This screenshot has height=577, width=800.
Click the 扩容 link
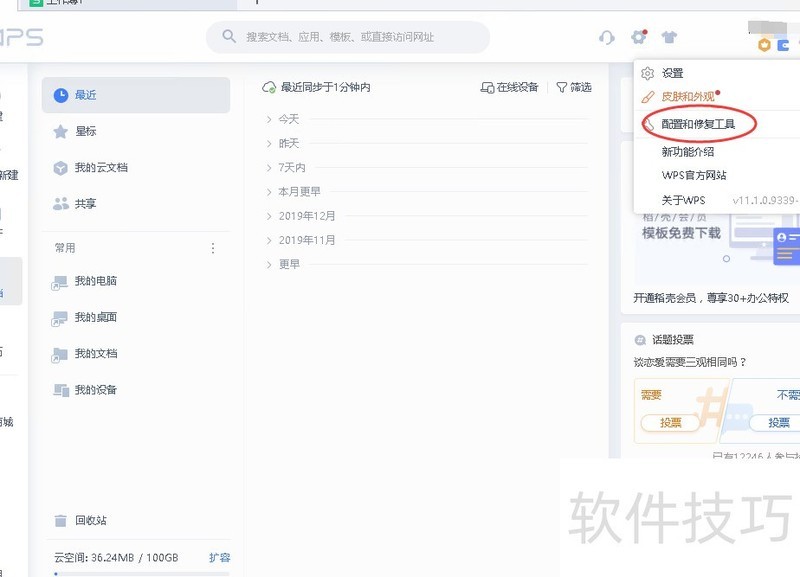click(219, 557)
